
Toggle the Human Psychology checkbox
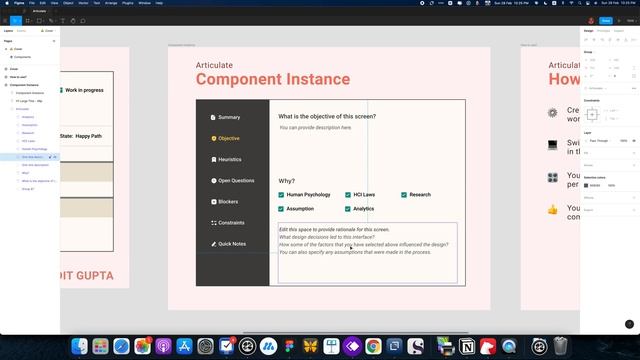[281, 195]
